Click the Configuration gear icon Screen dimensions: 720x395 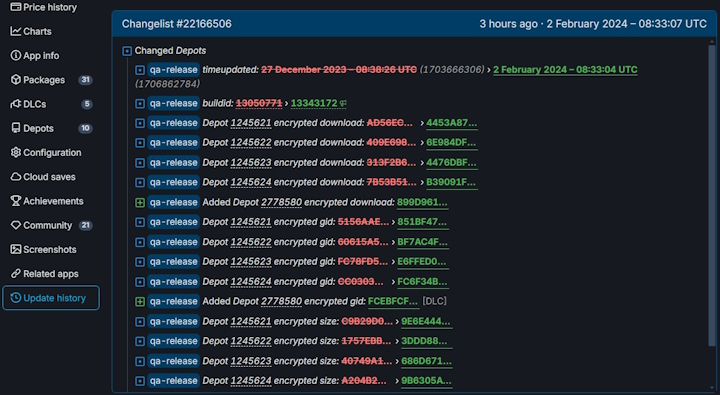tap(16, 152)
